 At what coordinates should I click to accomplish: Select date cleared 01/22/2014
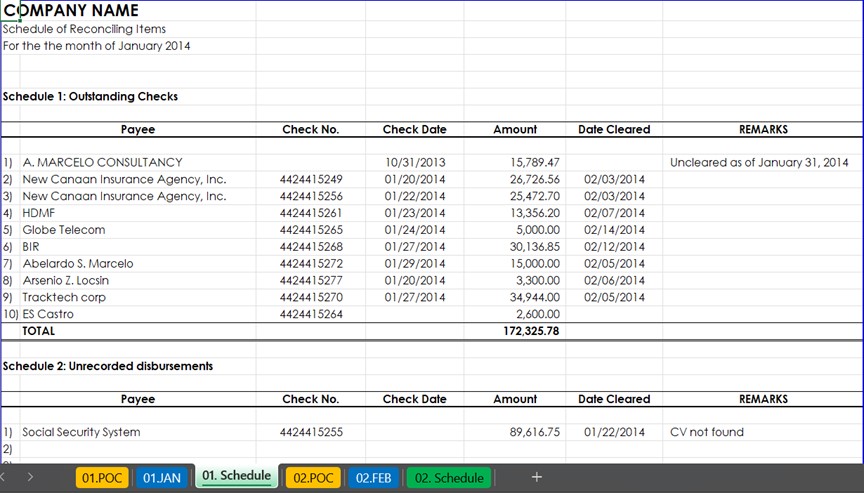coord(614,432)
